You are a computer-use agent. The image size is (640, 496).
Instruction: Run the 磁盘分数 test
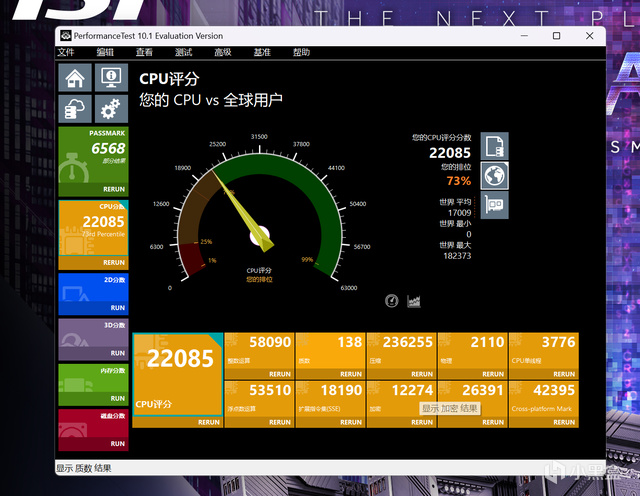pos(118,444)
